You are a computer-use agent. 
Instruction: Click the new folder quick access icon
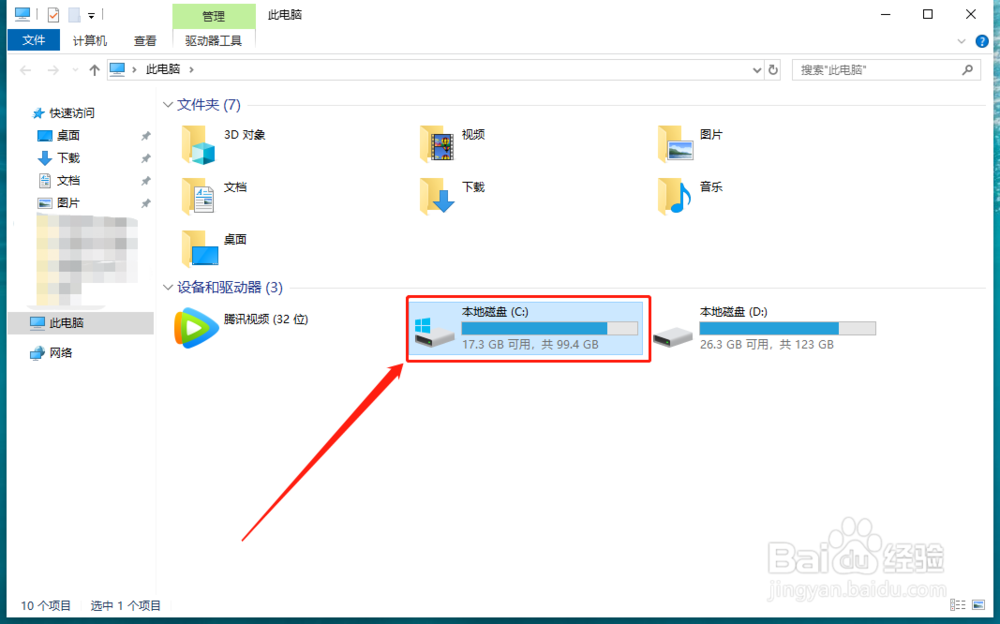click(x=75, y=14)
